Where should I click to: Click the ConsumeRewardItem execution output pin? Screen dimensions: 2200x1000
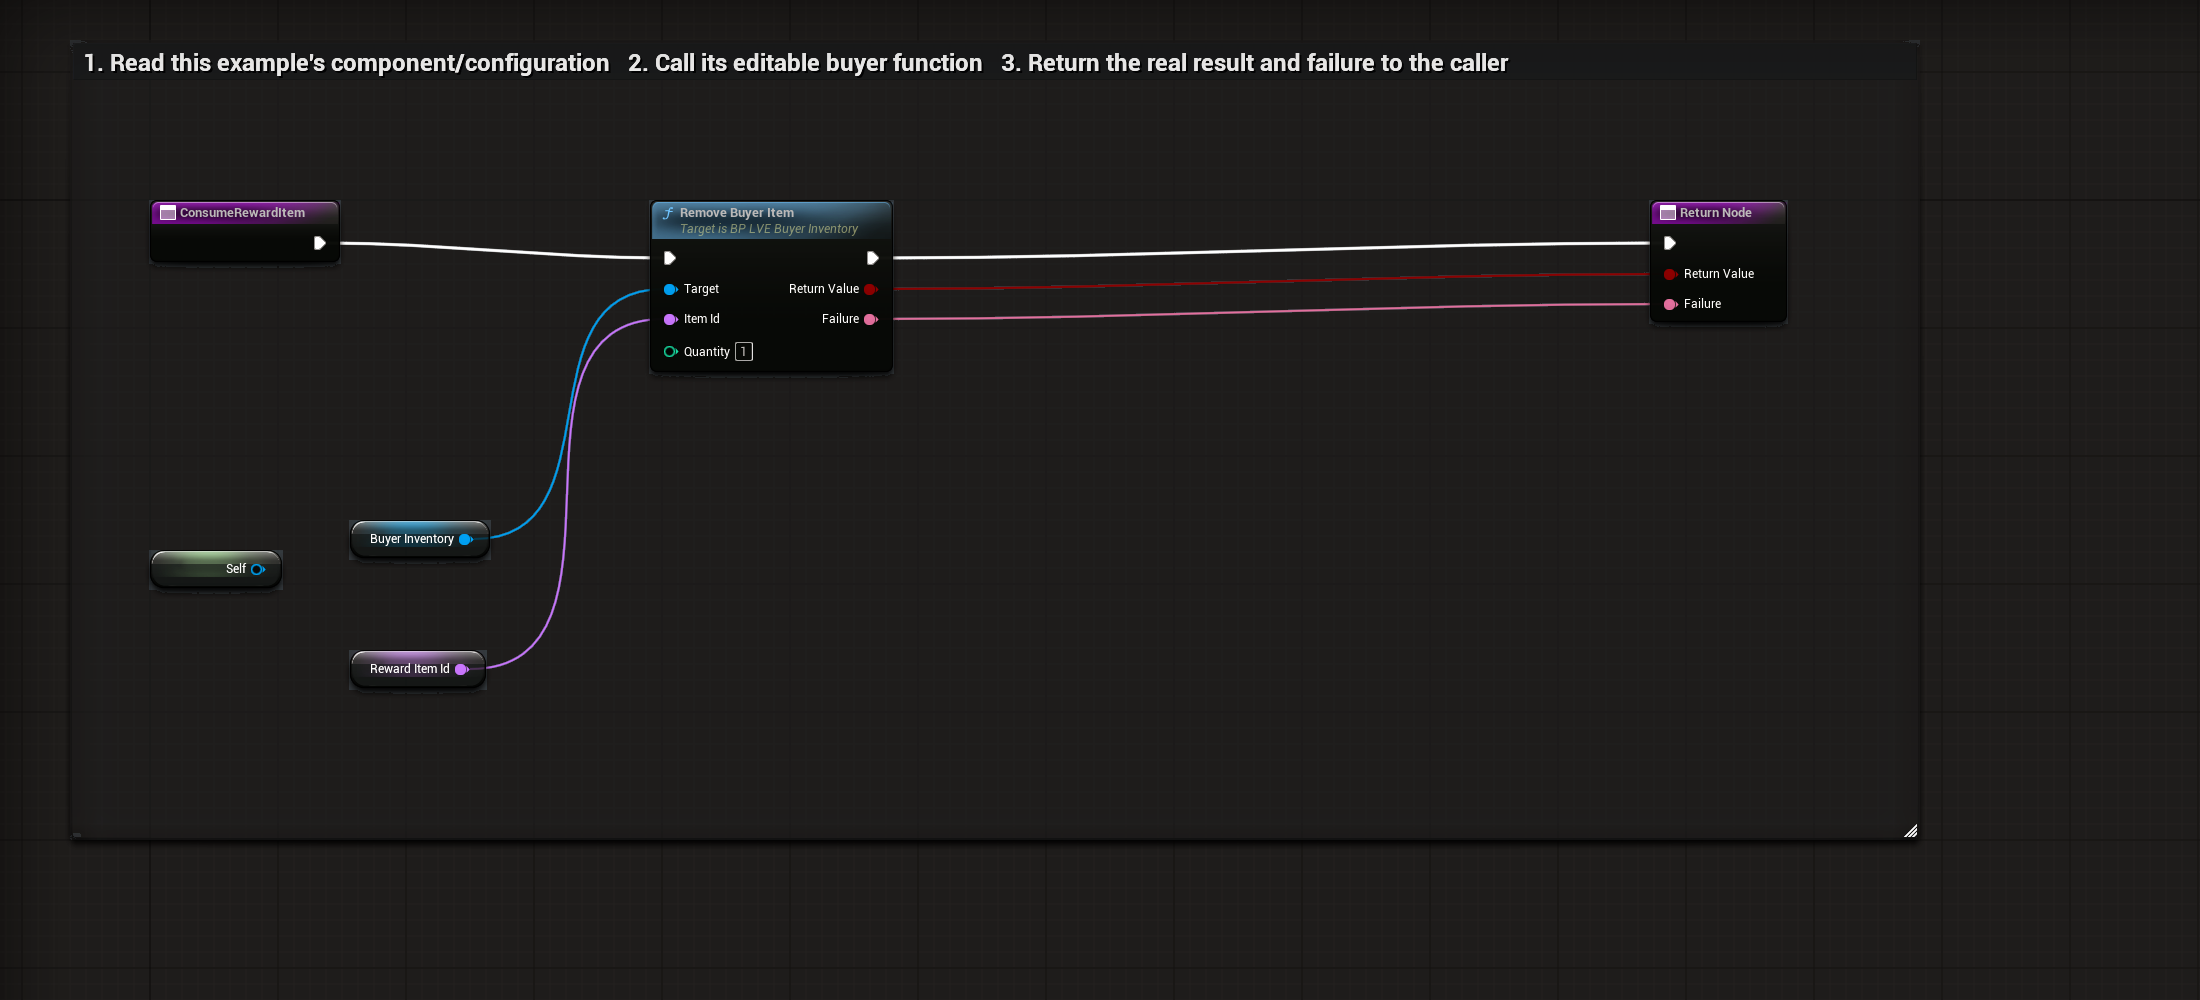coord(320,243)
